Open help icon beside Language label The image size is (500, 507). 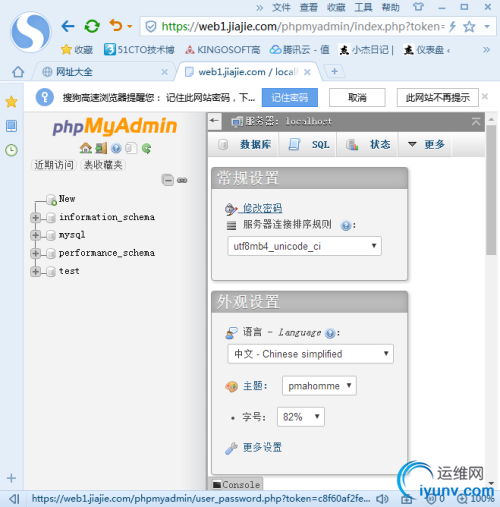coord(330,333)
